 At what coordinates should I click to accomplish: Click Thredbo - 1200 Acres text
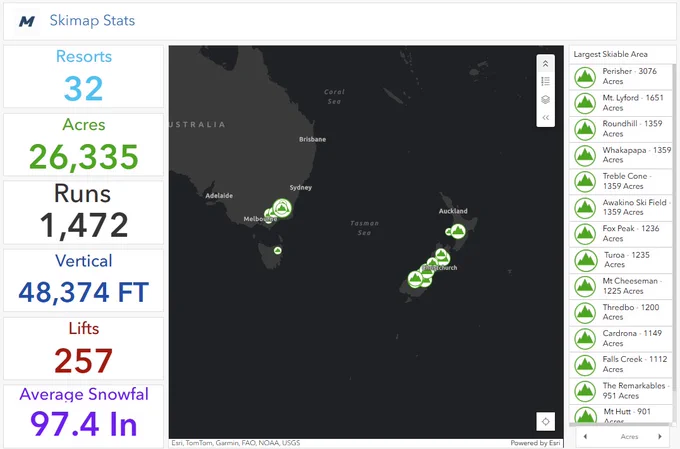coord(631,312)
